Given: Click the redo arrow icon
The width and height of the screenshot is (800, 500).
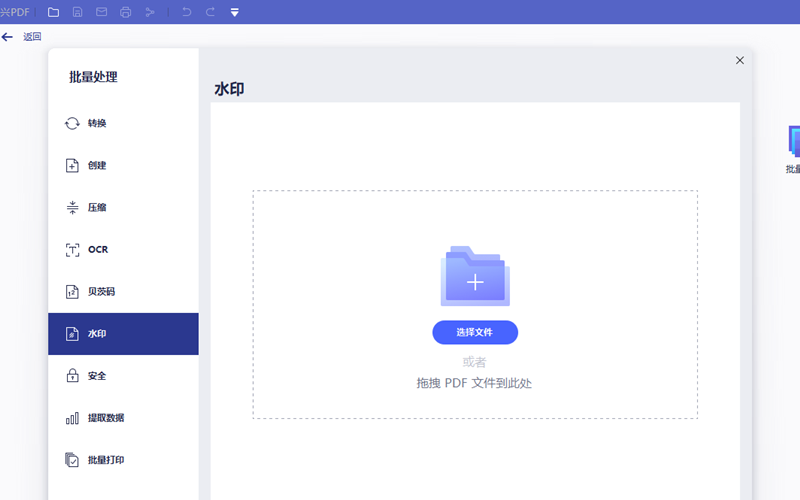Looking at the screenshot, I should (210, 12).
